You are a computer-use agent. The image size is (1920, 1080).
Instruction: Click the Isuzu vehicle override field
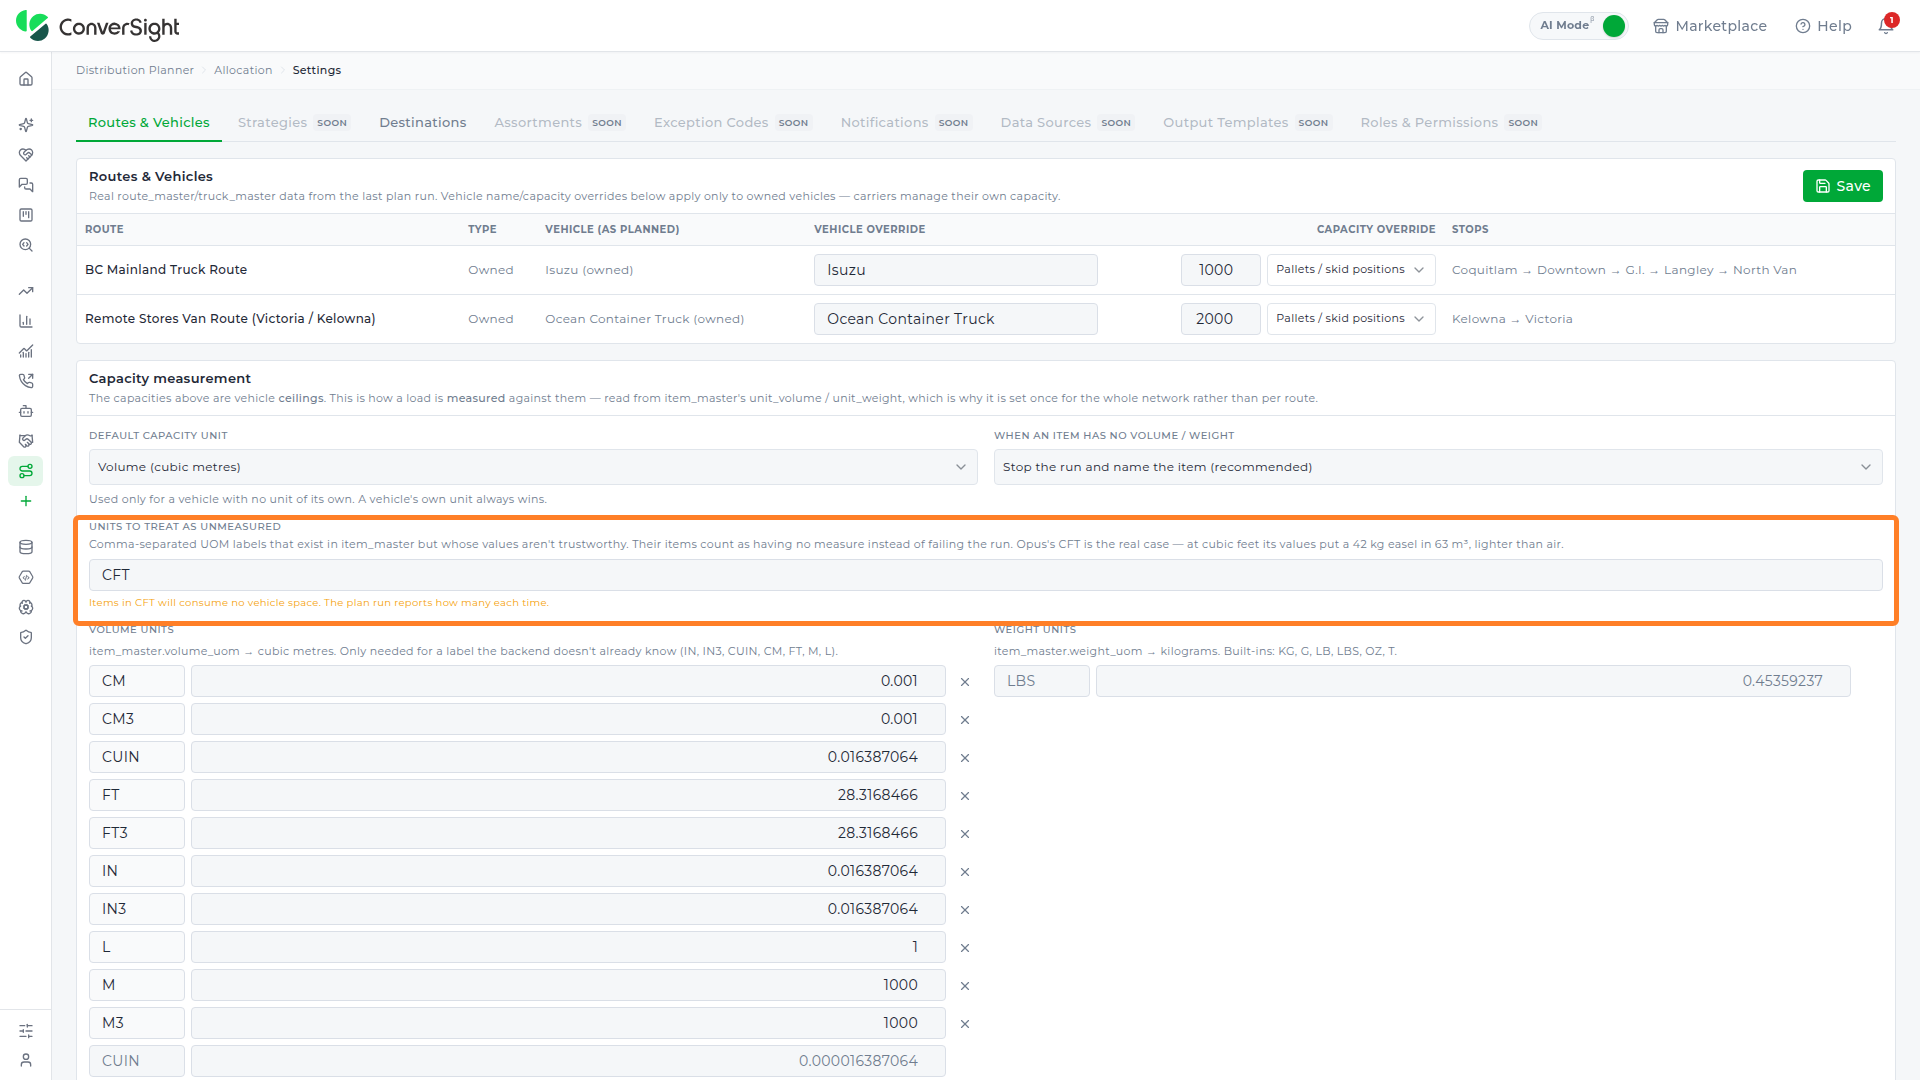[955, 270]
